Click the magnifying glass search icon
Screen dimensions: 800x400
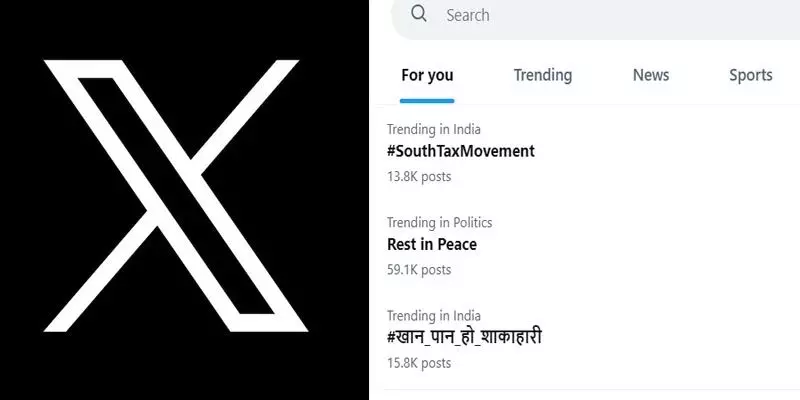420,14
